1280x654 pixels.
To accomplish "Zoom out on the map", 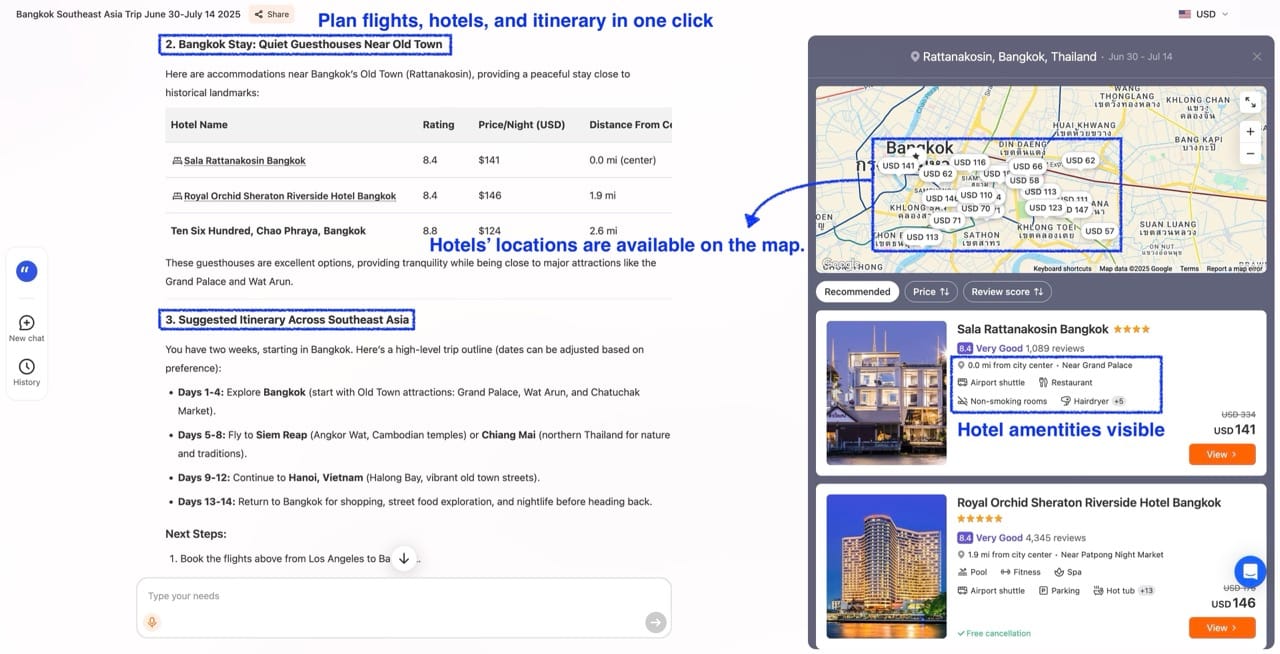I will pyautogui.click(x=1250, y=154).
